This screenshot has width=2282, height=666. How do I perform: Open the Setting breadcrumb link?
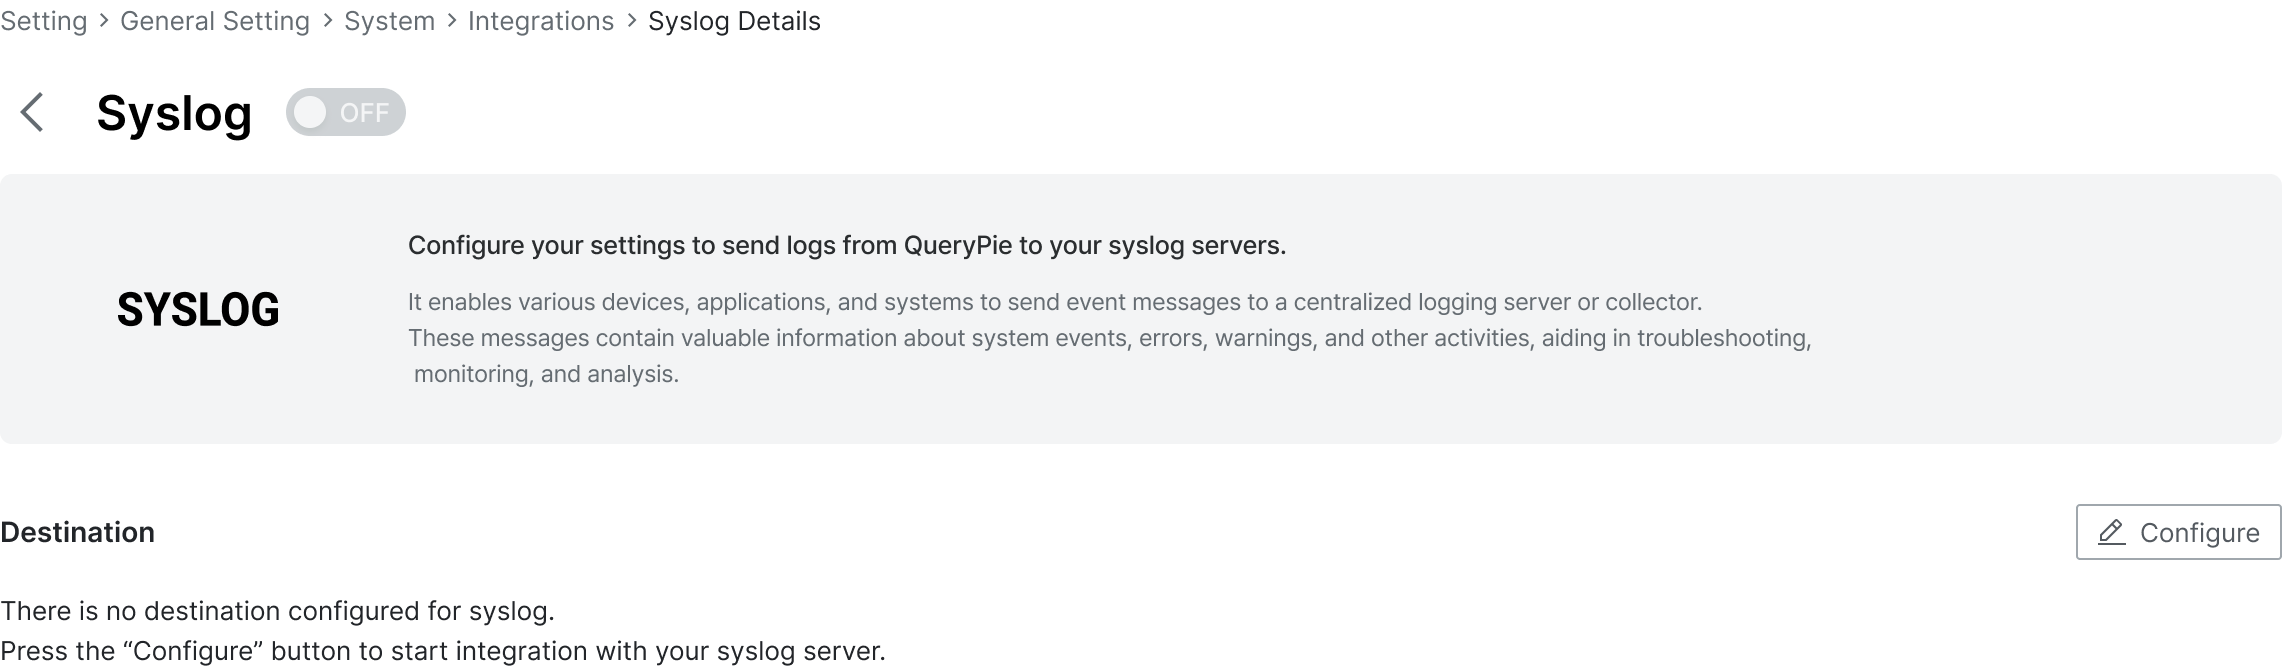[44, 21]
